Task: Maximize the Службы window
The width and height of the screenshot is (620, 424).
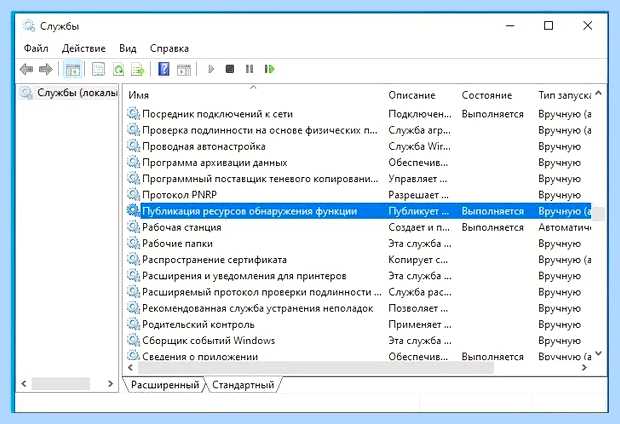Action: pos(548,26)
